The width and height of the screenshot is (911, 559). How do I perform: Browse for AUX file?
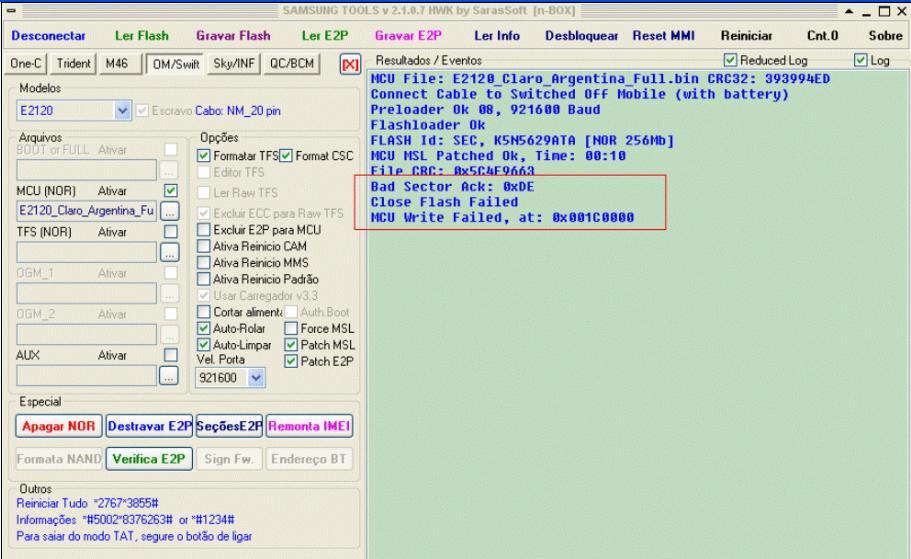click(168, 376)
